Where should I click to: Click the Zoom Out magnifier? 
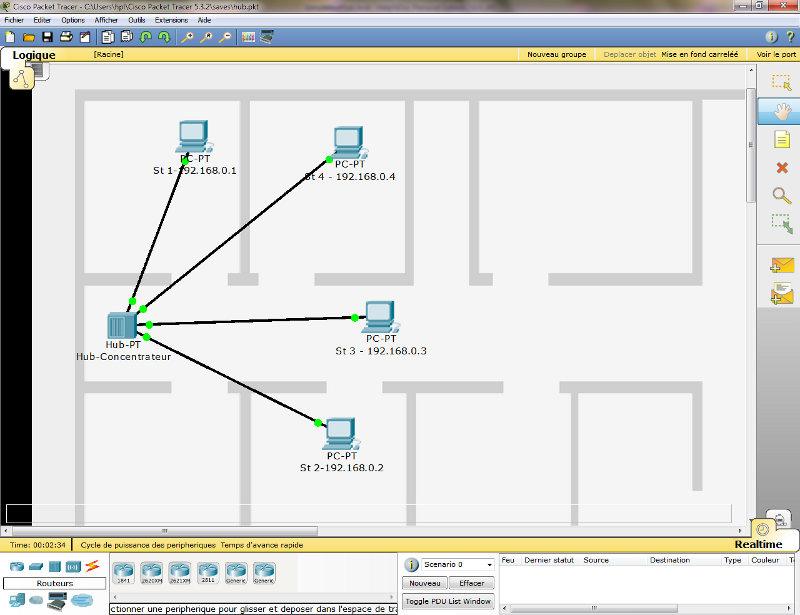tap(225, 37)
